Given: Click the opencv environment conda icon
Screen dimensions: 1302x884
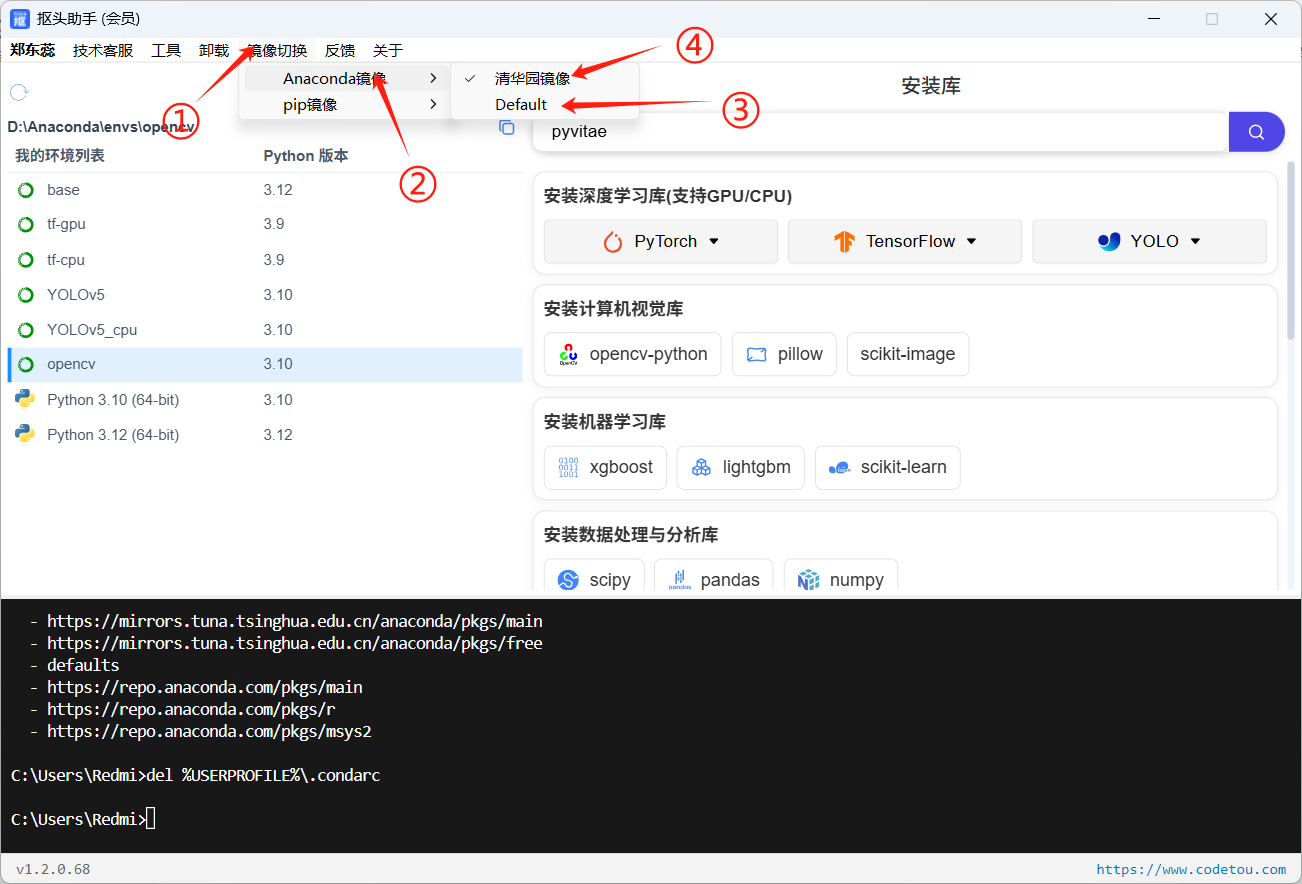Looking at the screenshot, I should pos(26,364).
